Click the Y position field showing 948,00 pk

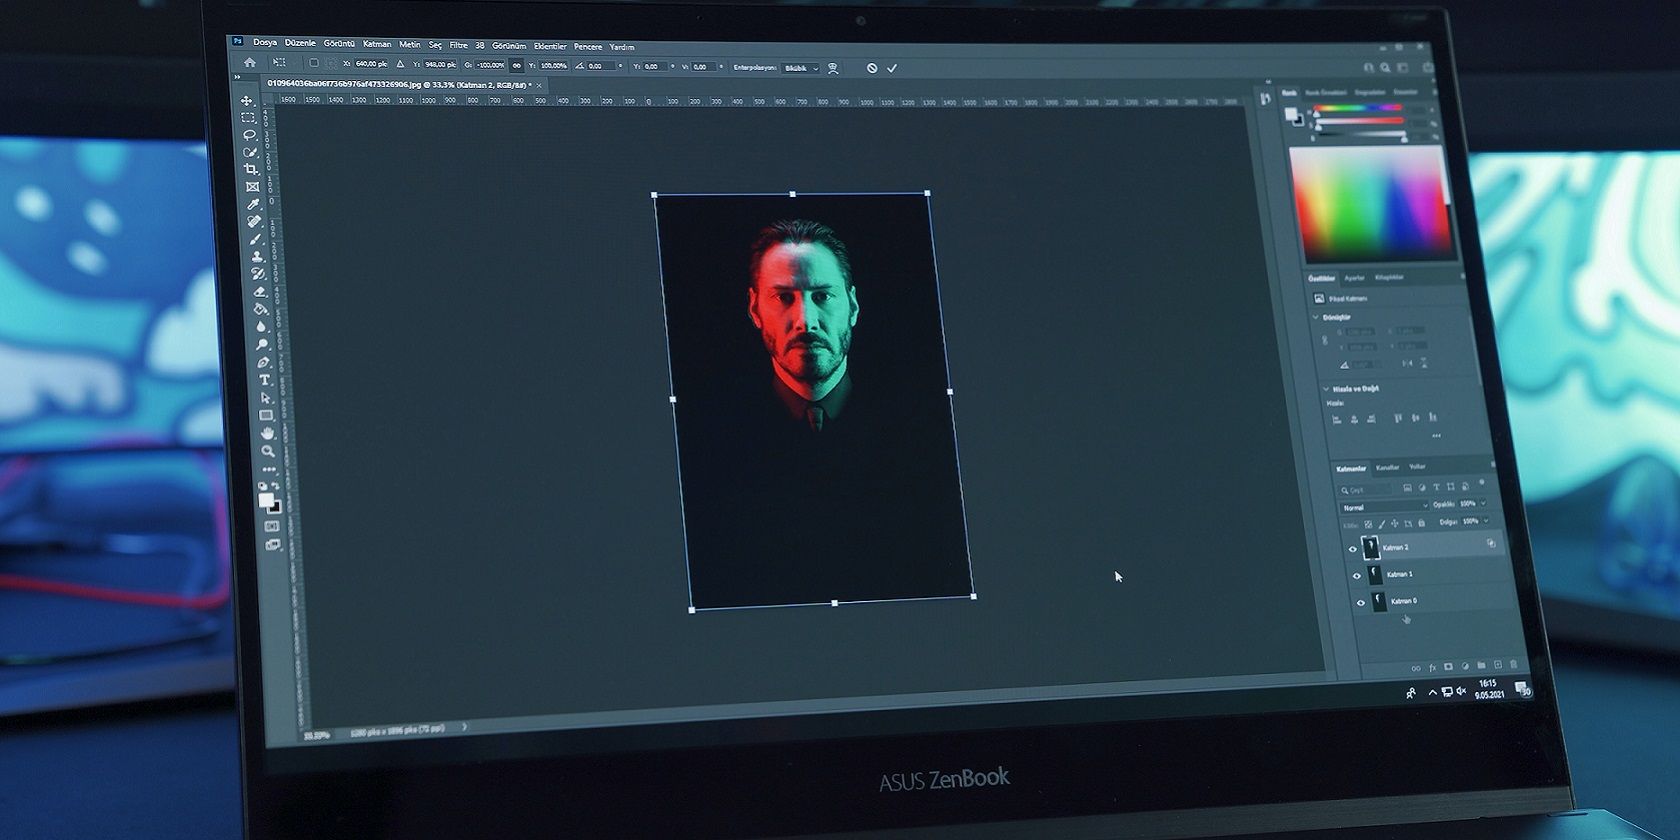440,65
